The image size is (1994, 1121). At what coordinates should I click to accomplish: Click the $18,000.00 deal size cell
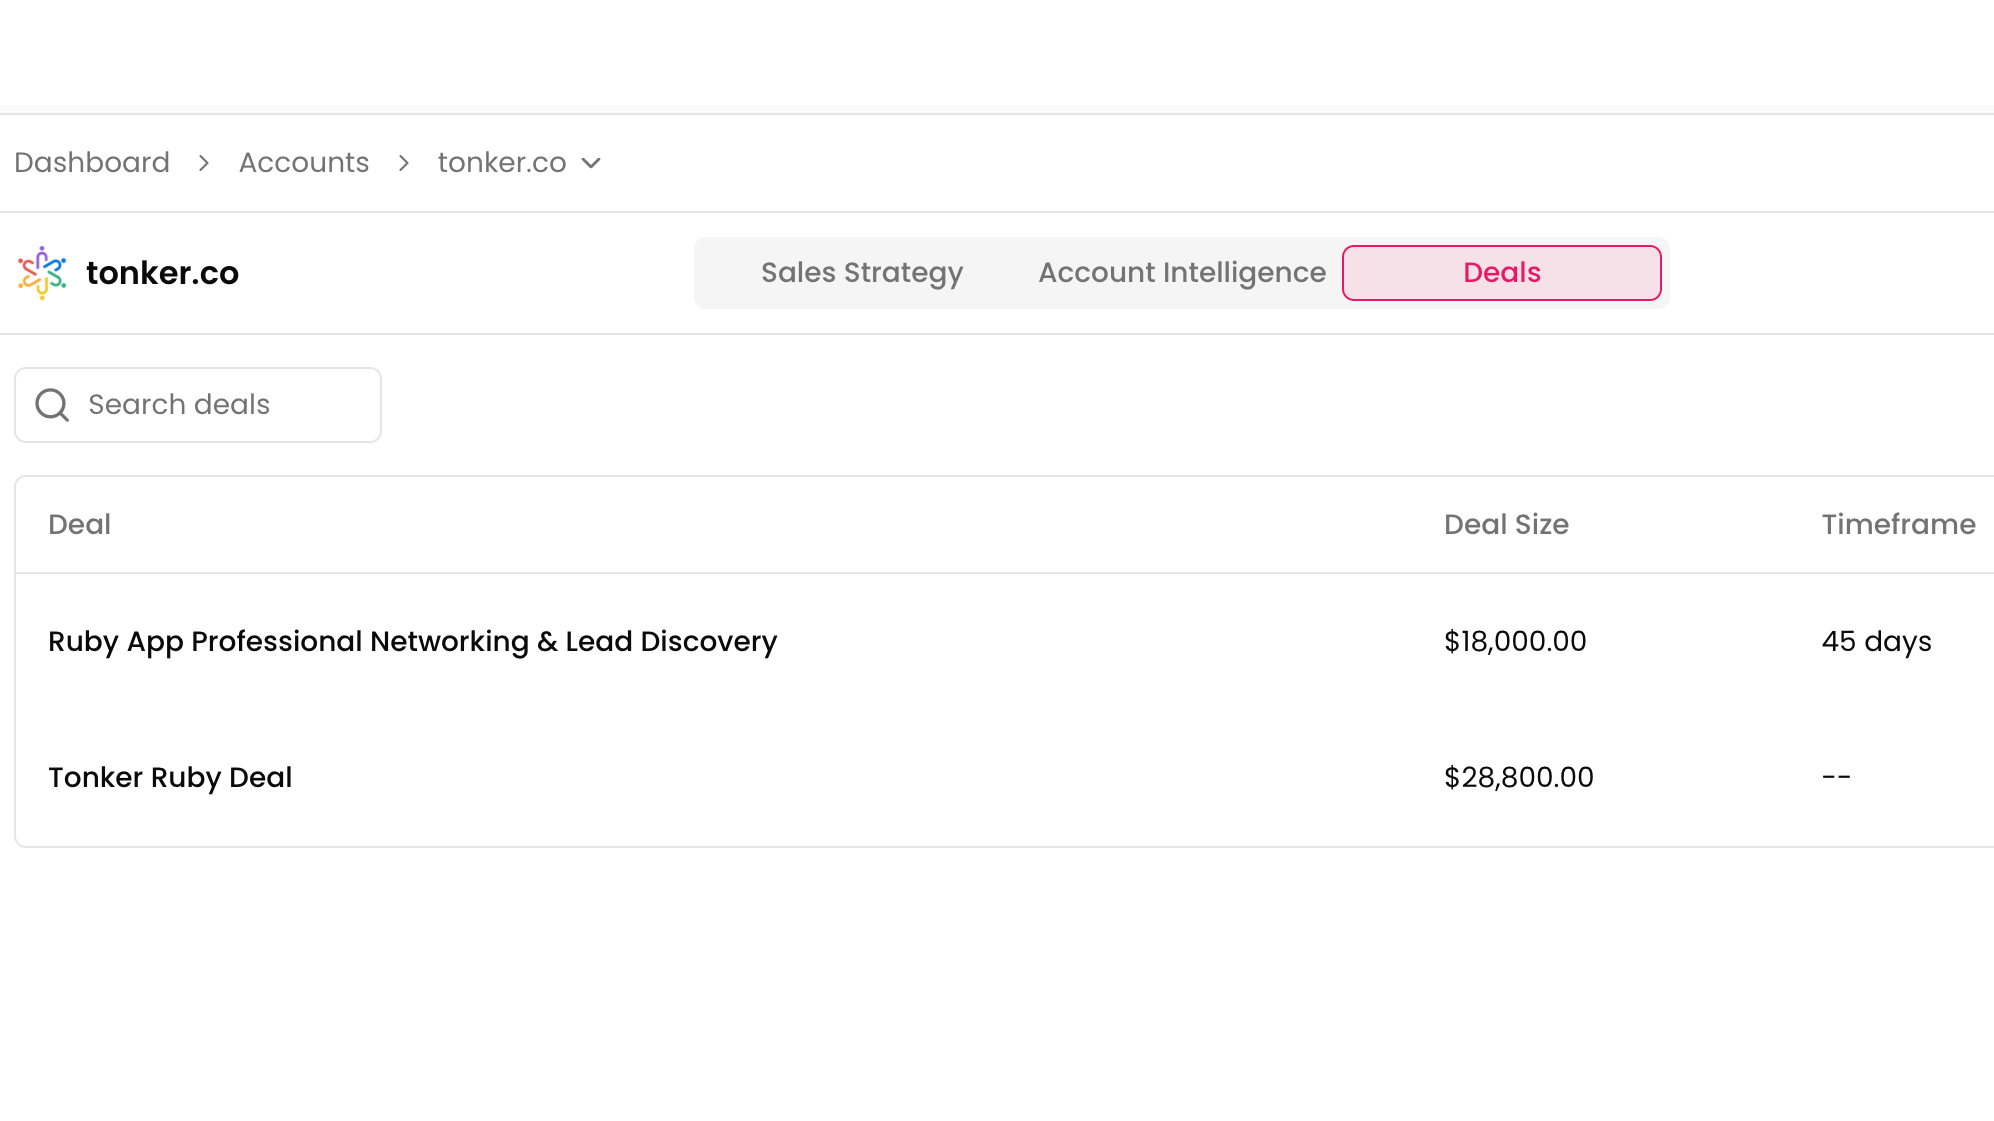1515,642
